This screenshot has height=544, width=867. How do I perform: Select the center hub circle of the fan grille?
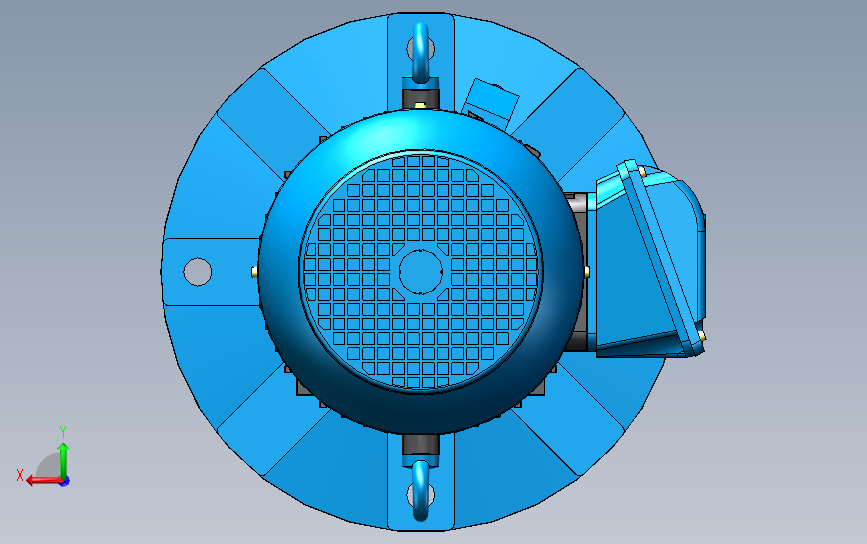(421, 271)
